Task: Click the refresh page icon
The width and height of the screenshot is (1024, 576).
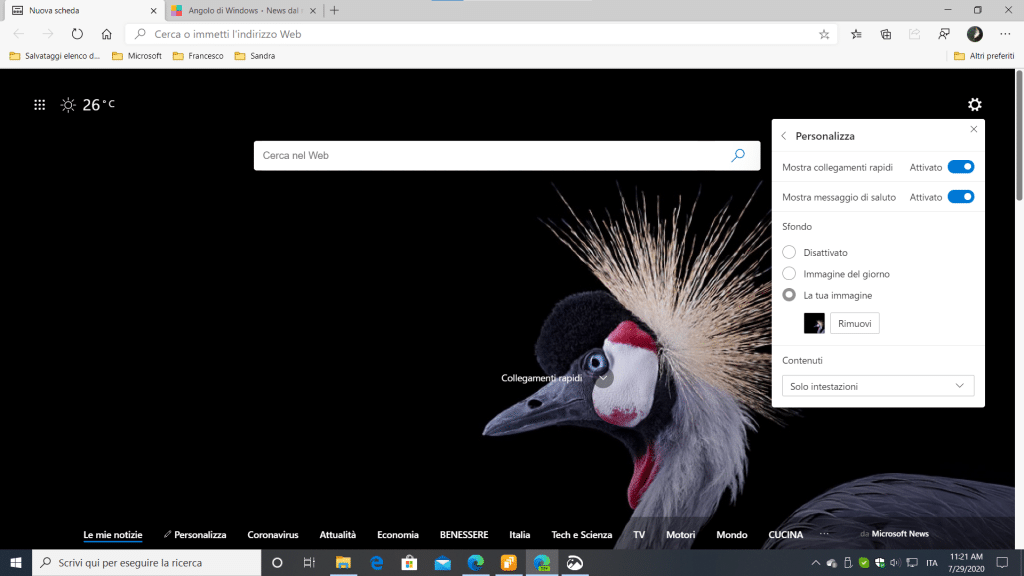Action: (77, 34)
